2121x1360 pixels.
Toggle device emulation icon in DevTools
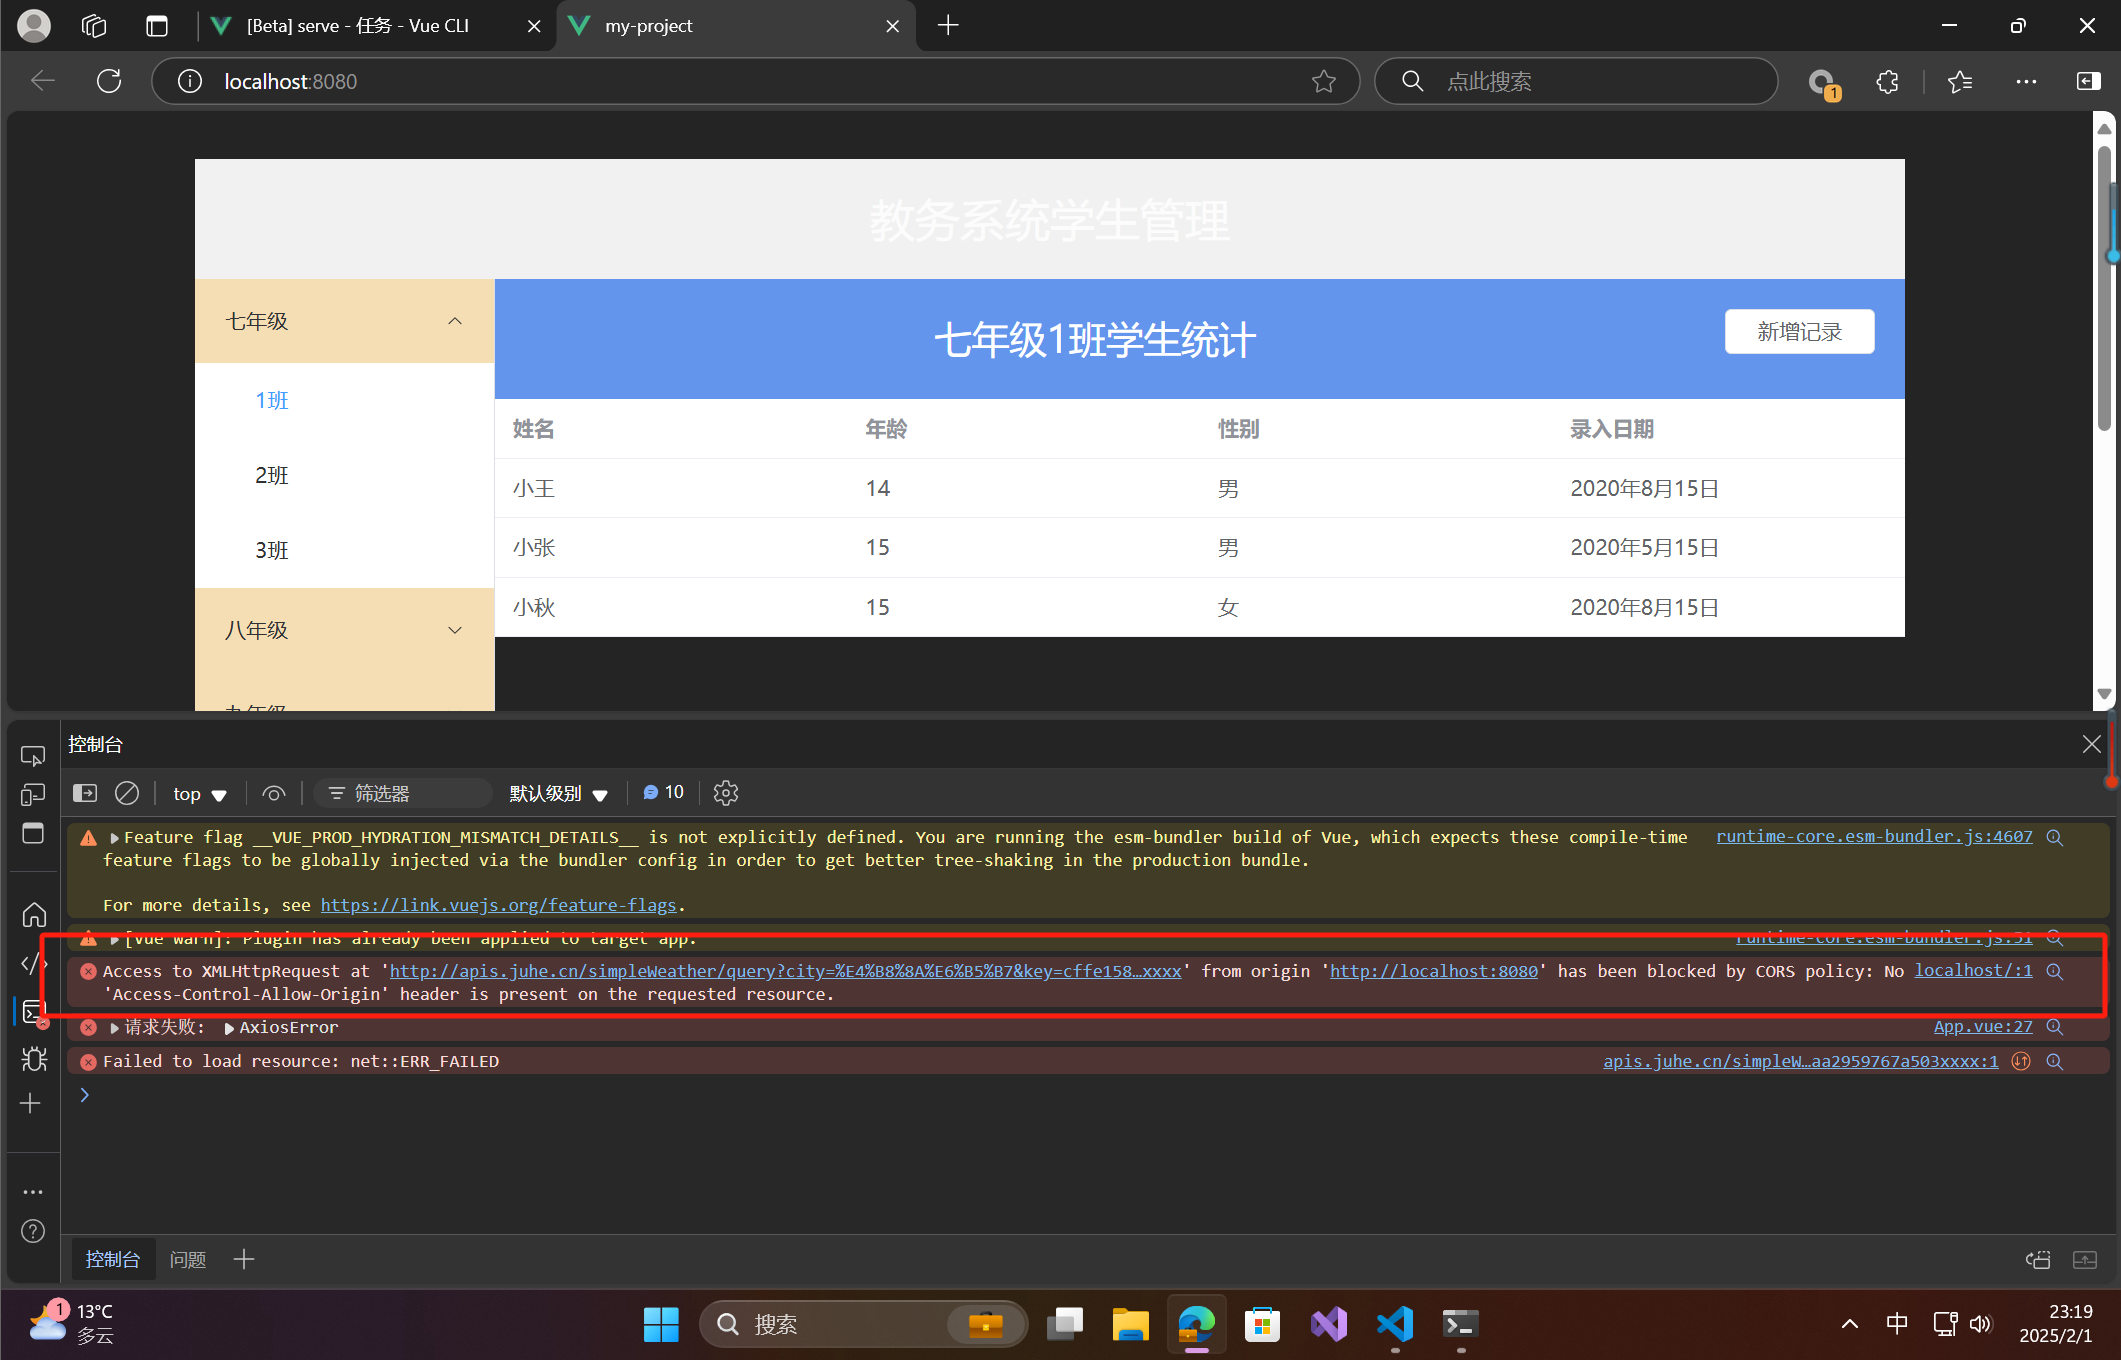click(33, 795)
